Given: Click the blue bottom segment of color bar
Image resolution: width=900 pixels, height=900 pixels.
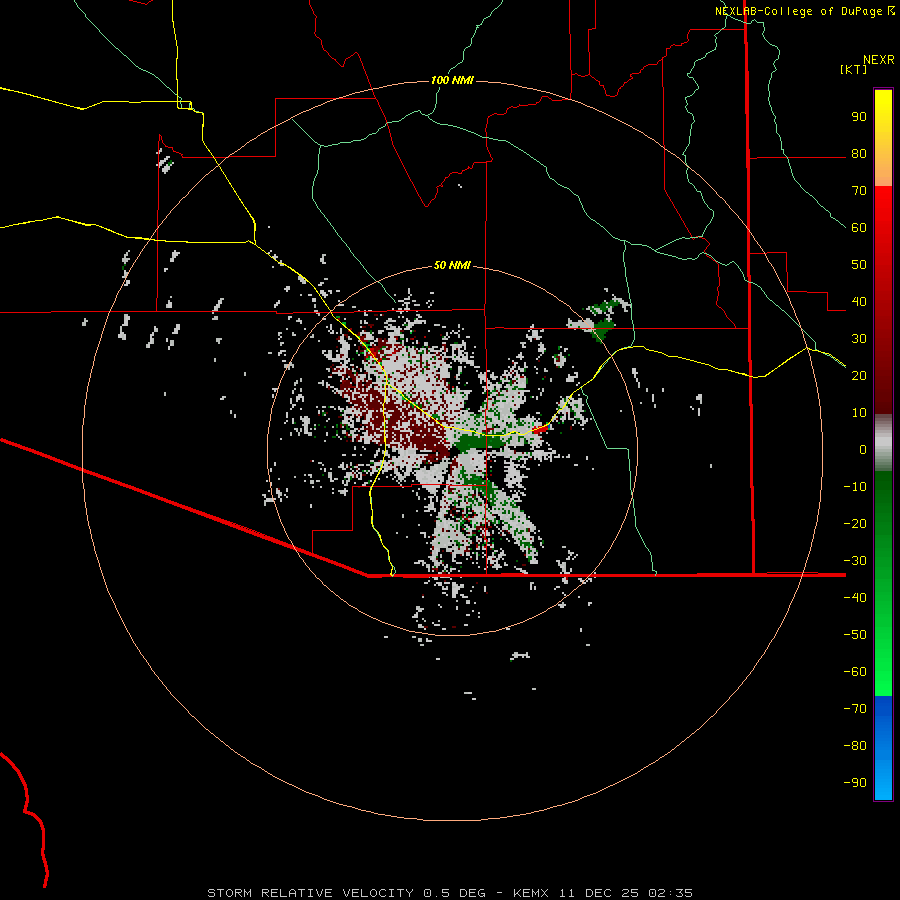Looking at the screenshot, I should 883,748.
